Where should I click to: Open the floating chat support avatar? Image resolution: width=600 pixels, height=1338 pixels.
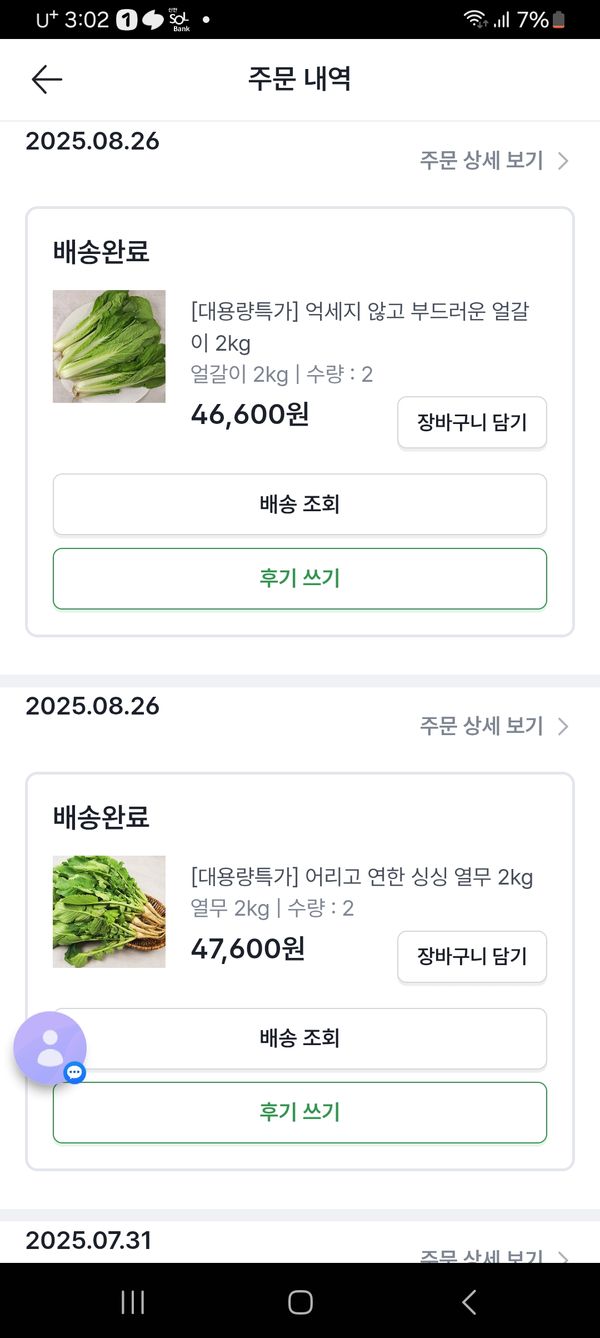click(50, 1048)
